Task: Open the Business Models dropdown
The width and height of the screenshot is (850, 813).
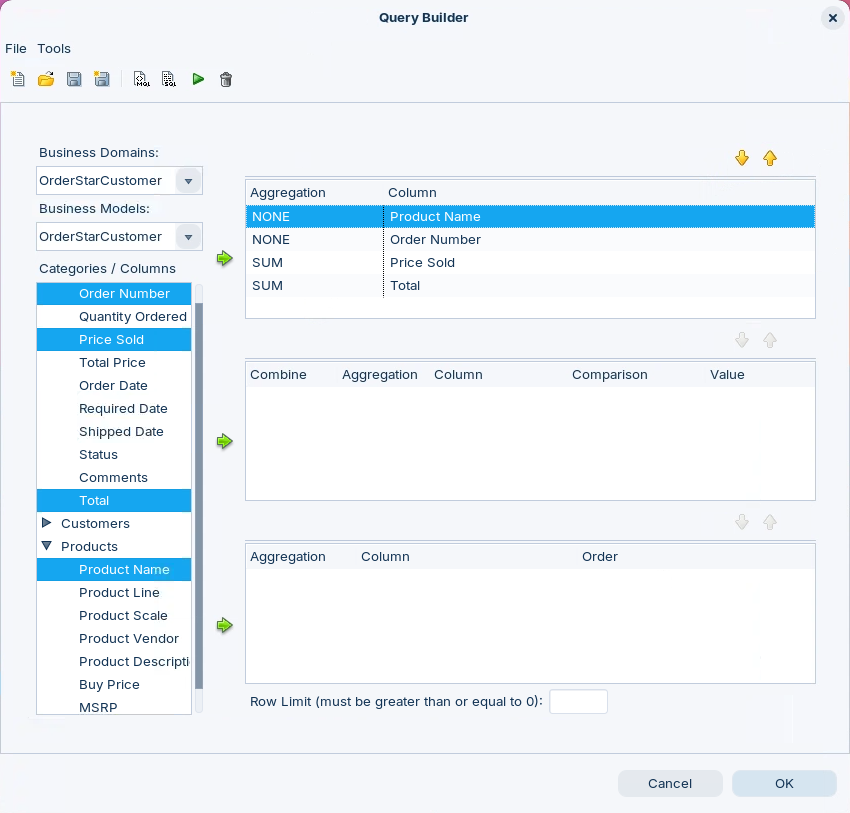Action: pos(187,237)
